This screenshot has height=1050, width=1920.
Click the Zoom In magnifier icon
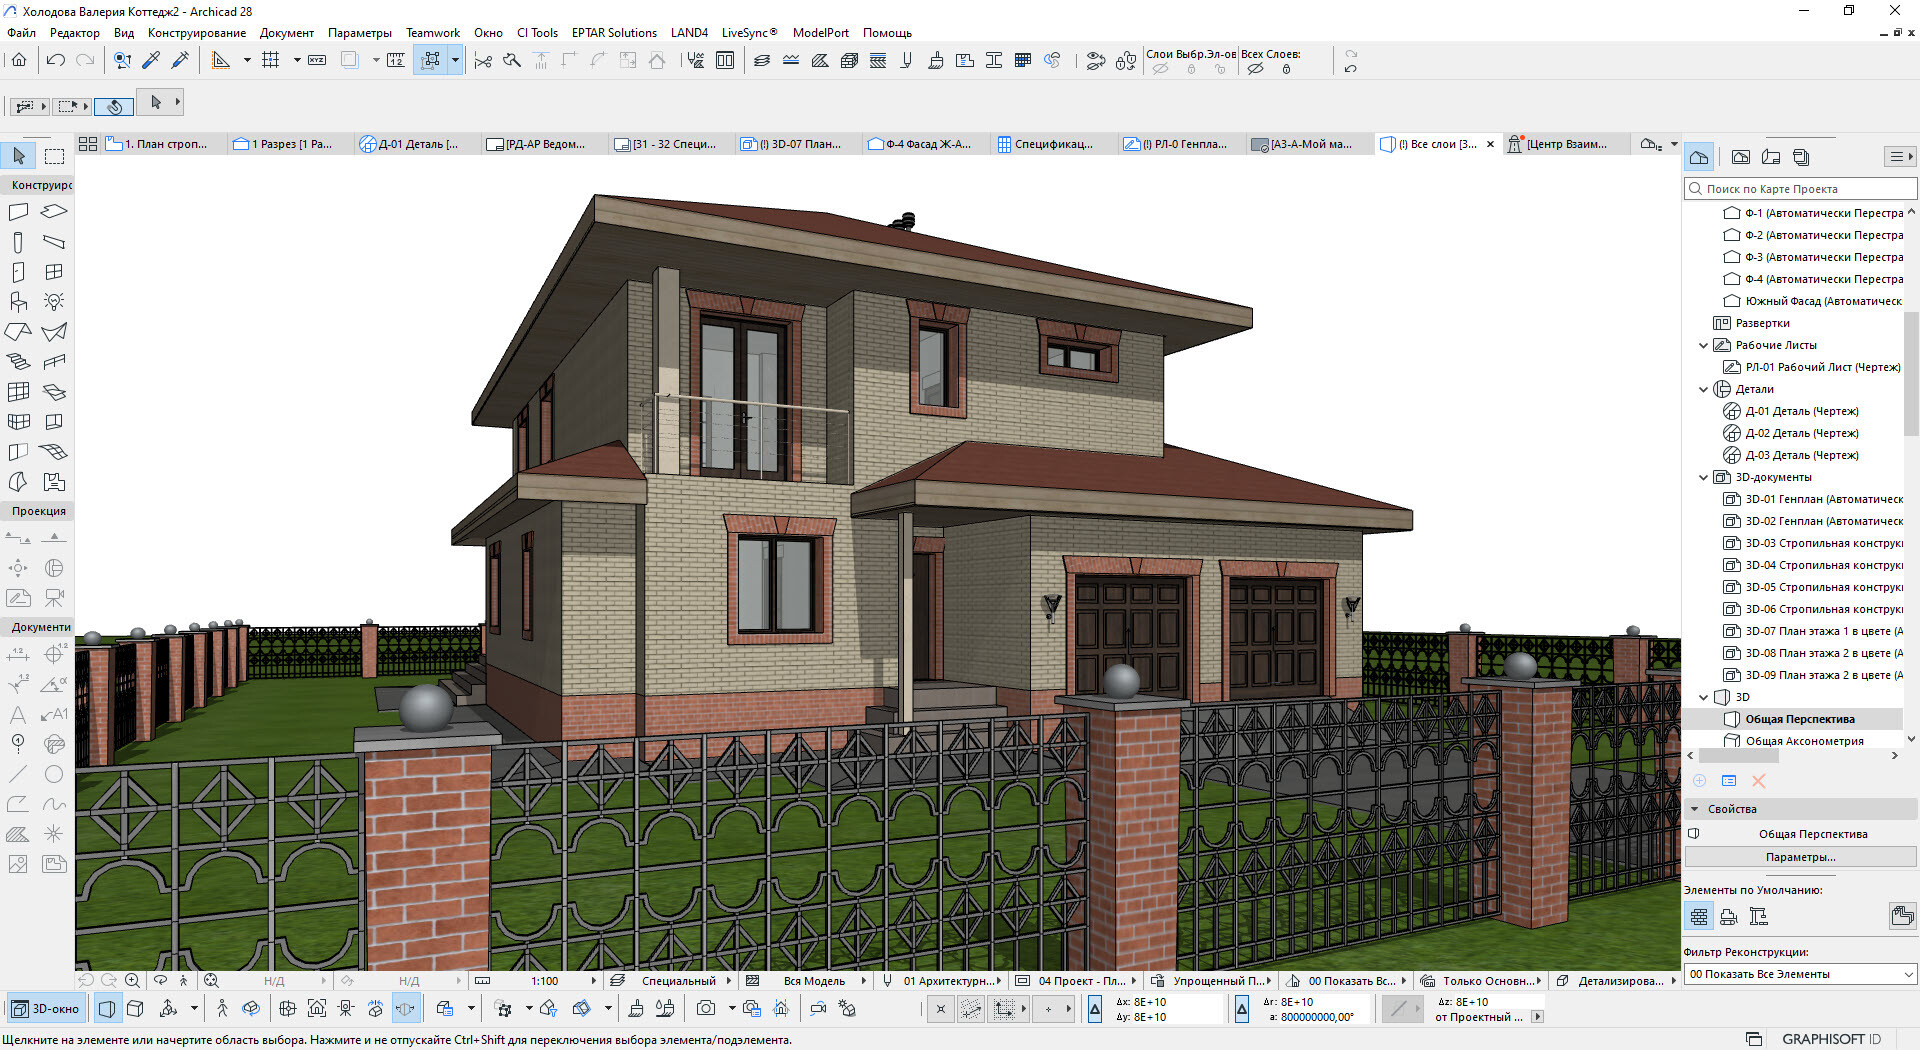tap(132, 981)
